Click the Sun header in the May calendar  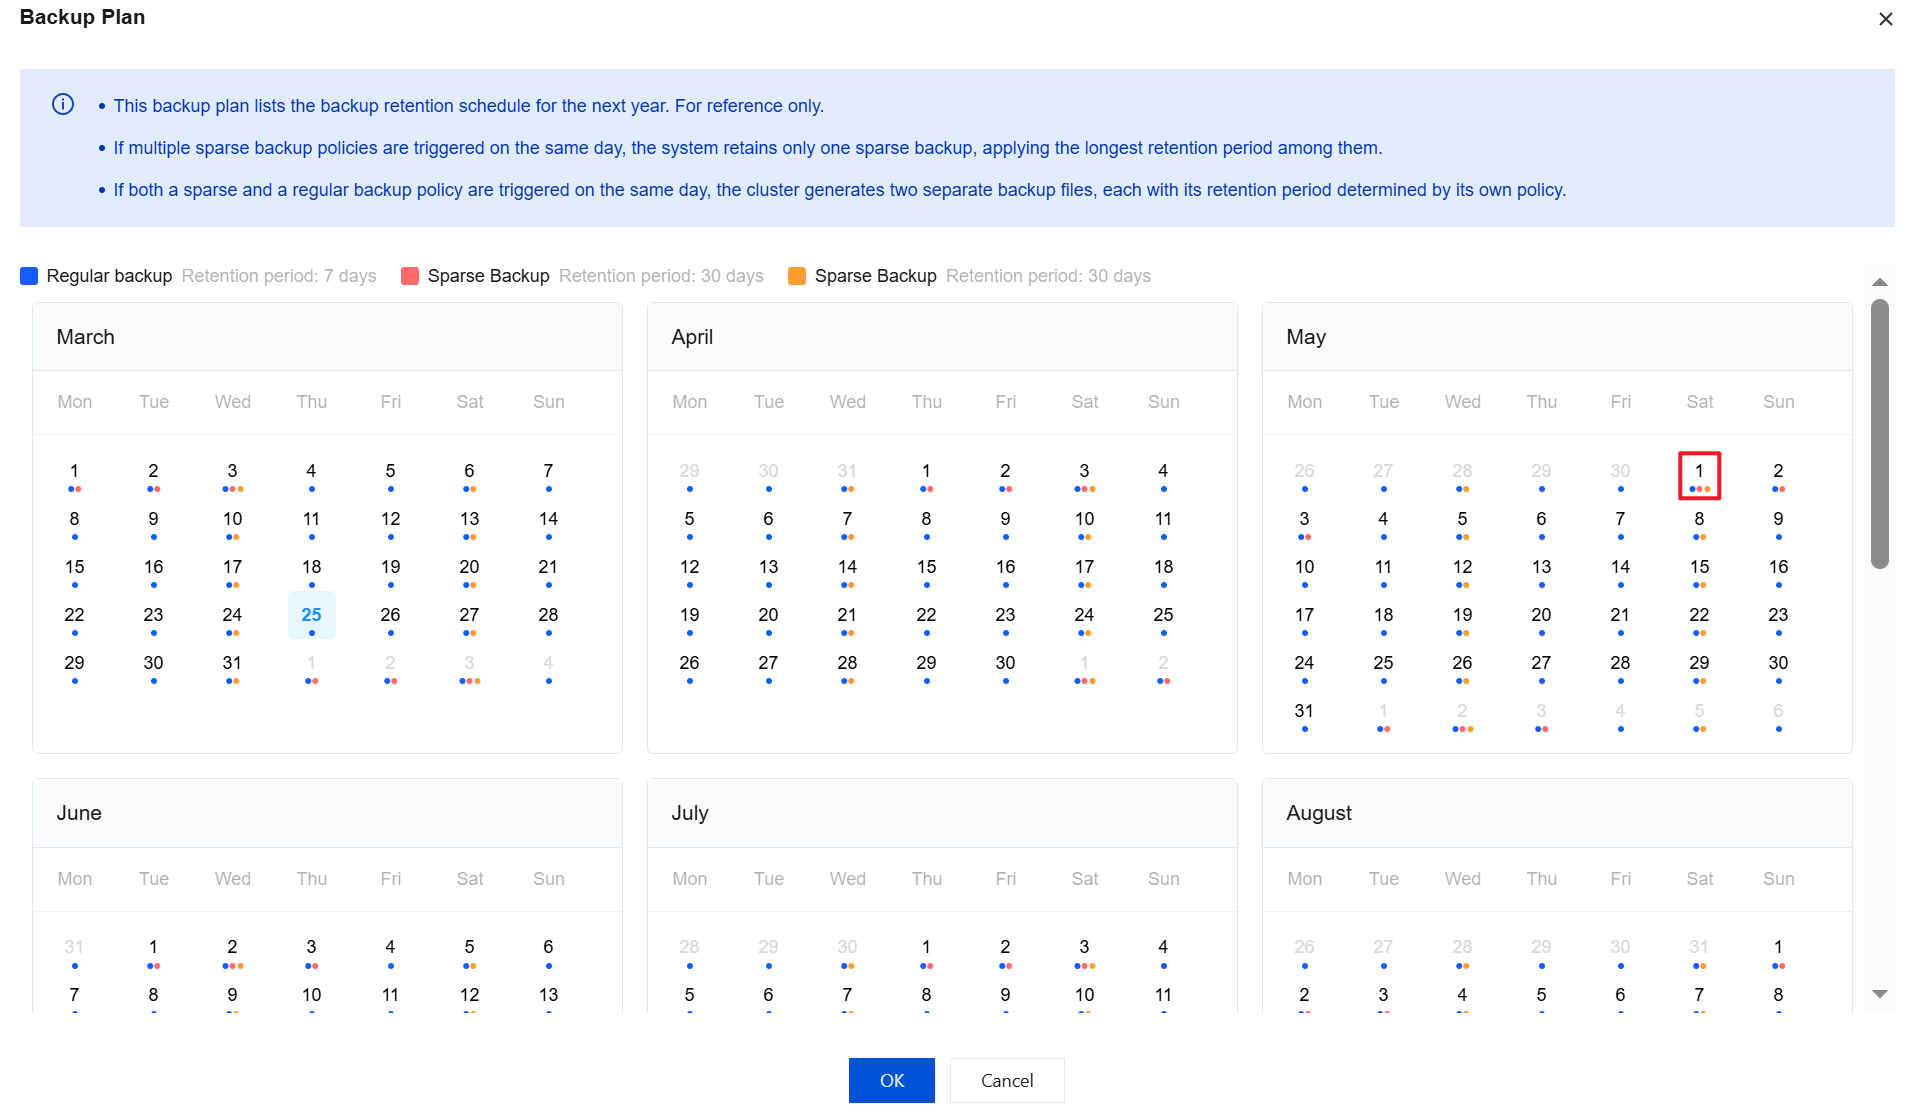coord(1779,402)
